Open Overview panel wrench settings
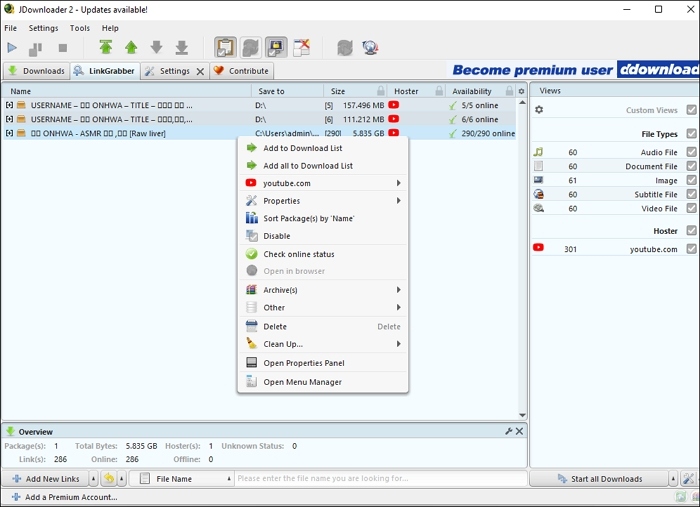This screenshot has width=700, height=507. pyautogui.click(x=508, y=431)
